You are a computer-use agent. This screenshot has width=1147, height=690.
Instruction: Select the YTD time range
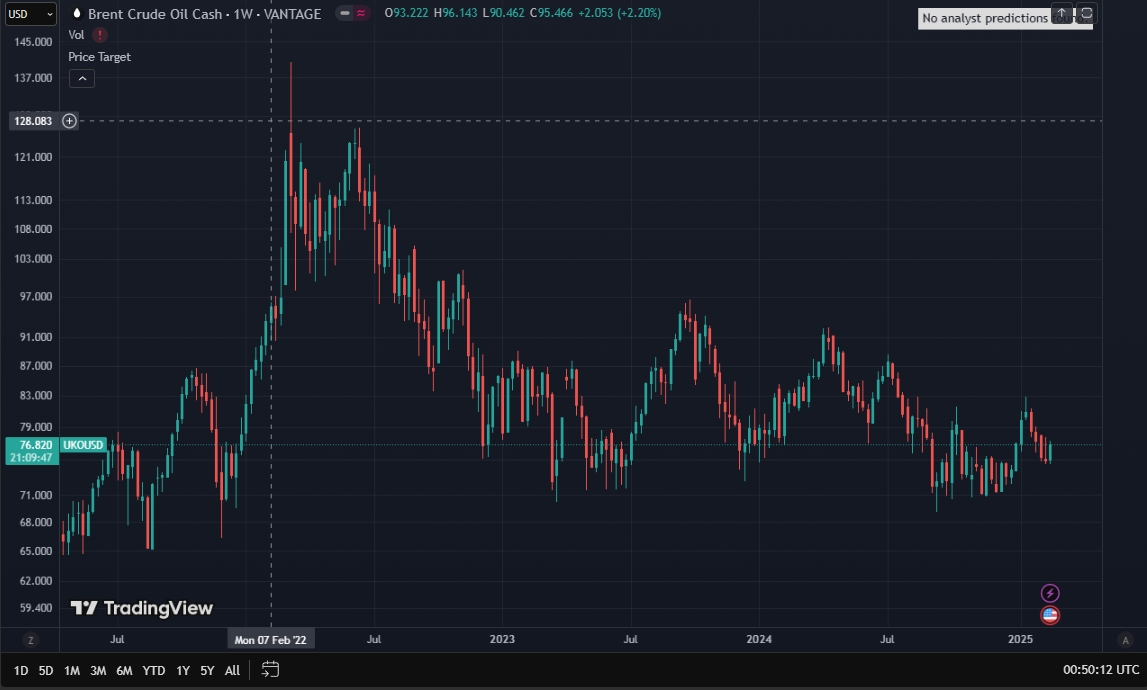pos(154,670)
